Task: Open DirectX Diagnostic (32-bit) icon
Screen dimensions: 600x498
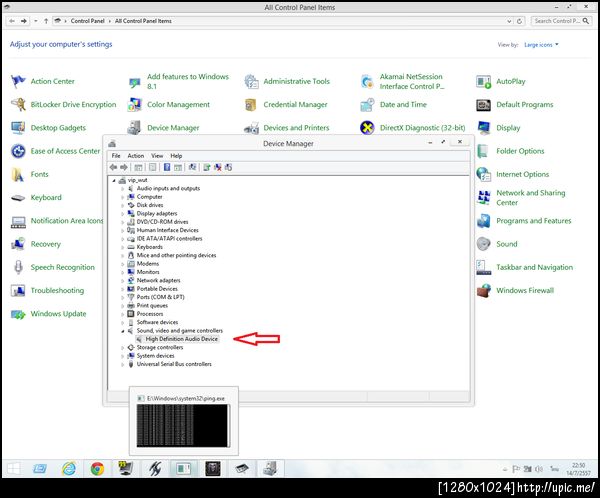Action: tap(367, 128)
